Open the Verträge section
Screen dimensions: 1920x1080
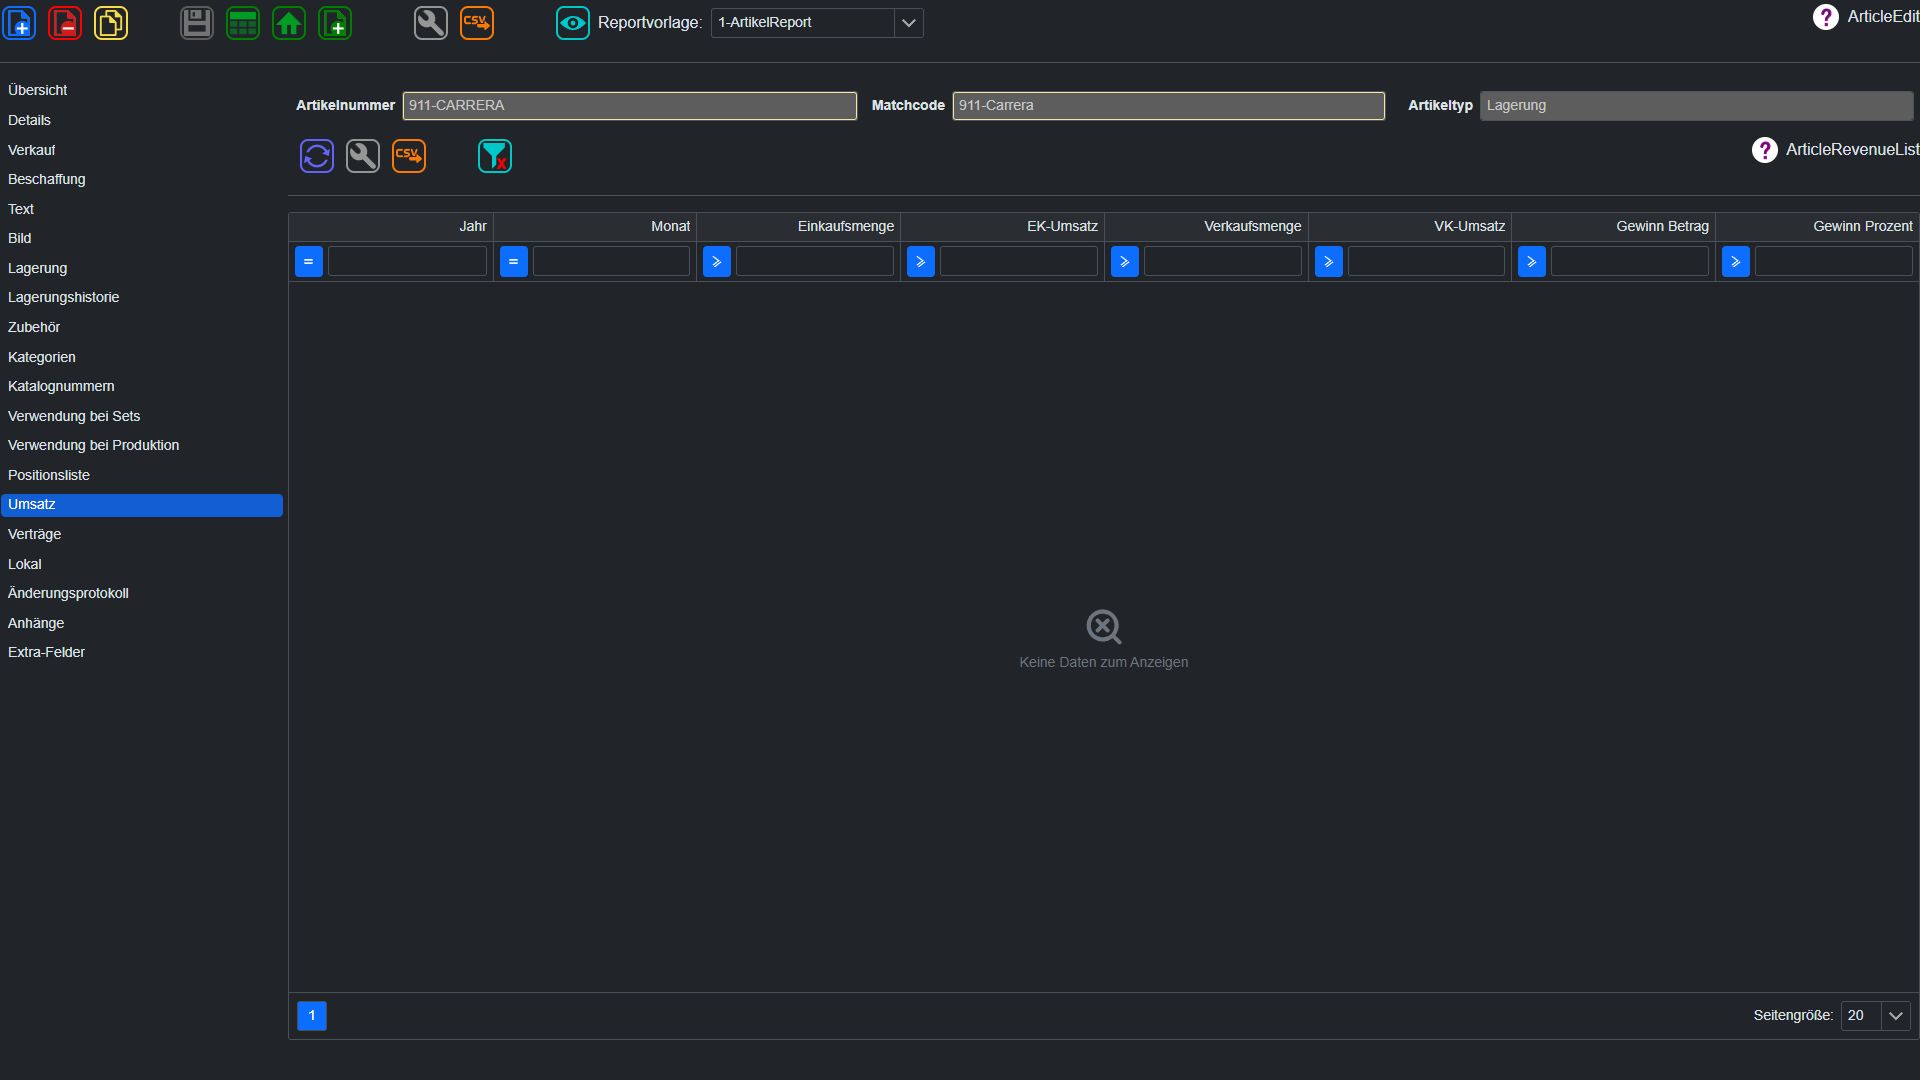142,534
